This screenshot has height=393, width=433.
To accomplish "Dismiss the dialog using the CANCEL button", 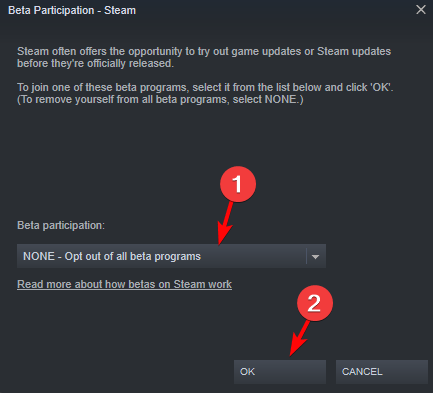I will point(382,372).
